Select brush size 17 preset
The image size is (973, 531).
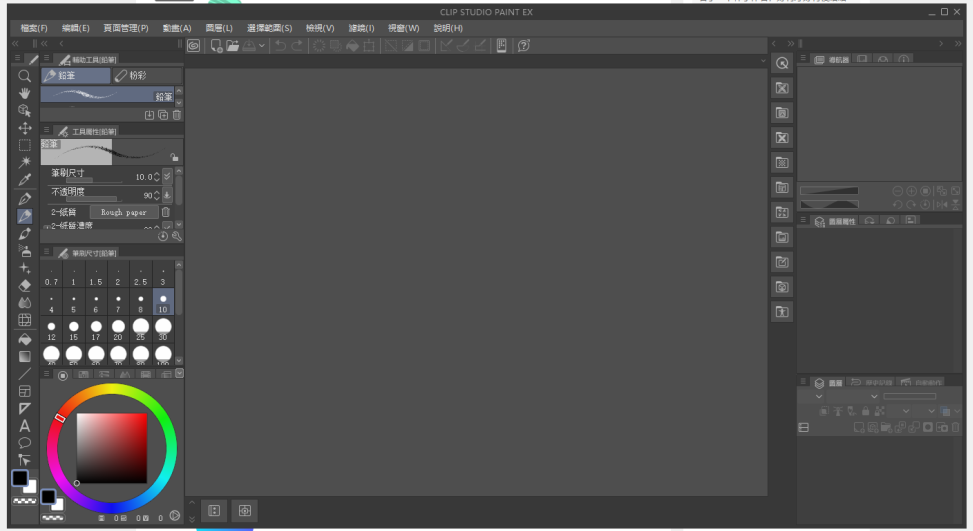tap(96, 329)
